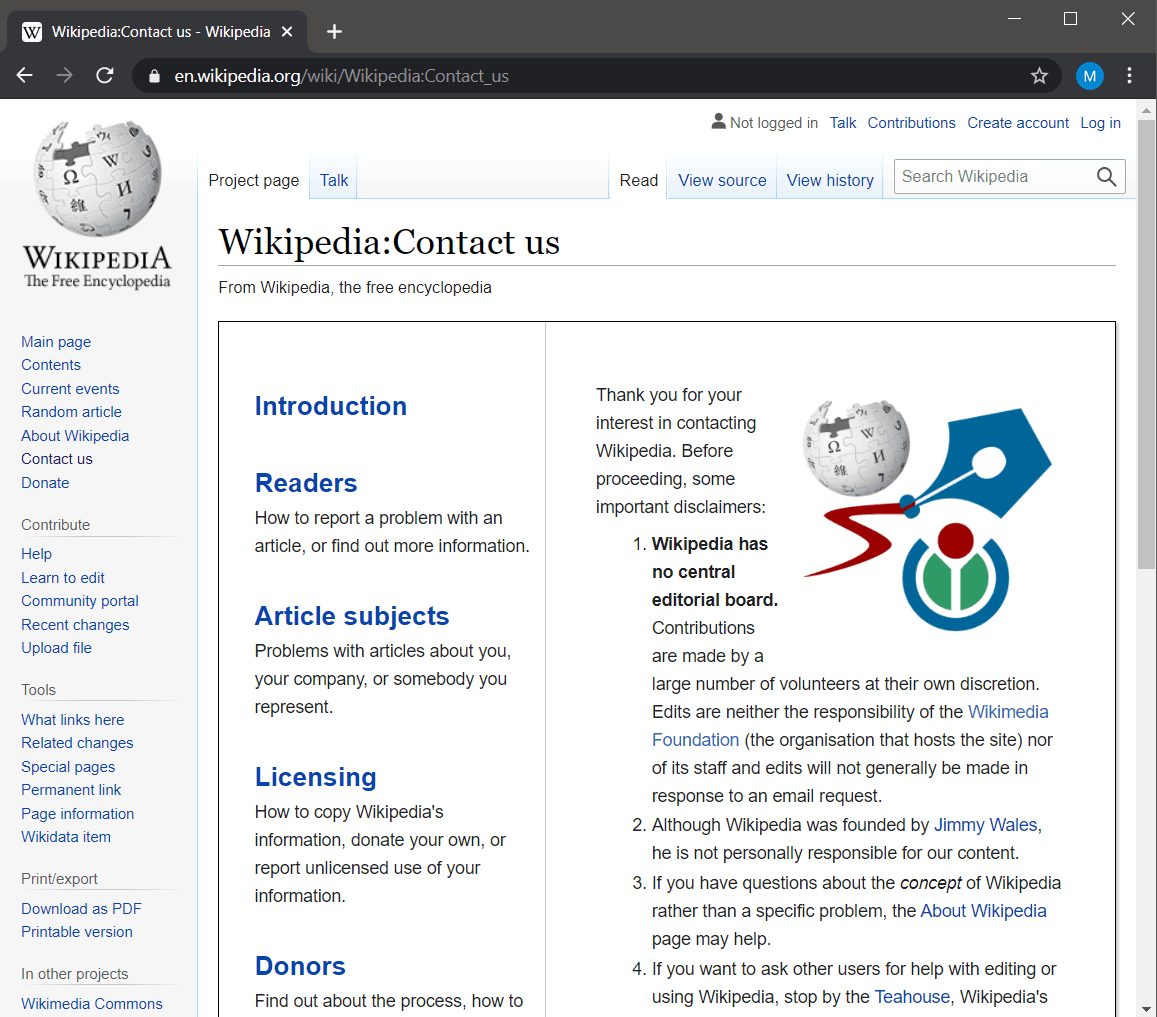
Task: Open the browser profile avatar M
Action: 1089,75
